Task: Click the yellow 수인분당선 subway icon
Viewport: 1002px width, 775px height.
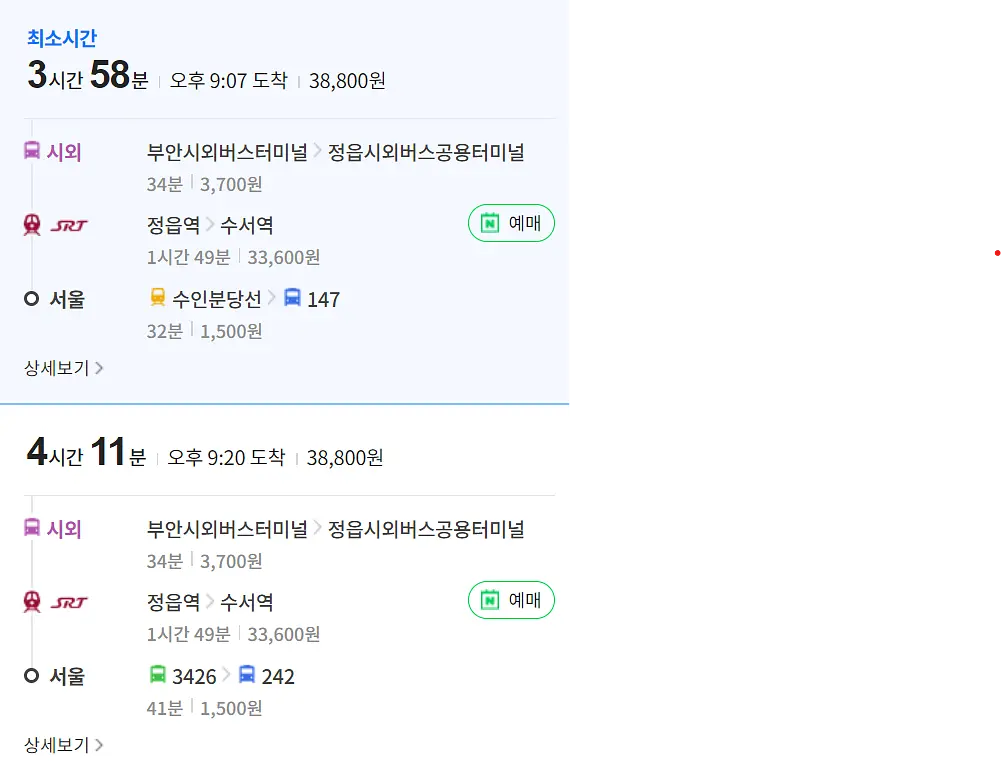Action: click(x=157, y=297)
